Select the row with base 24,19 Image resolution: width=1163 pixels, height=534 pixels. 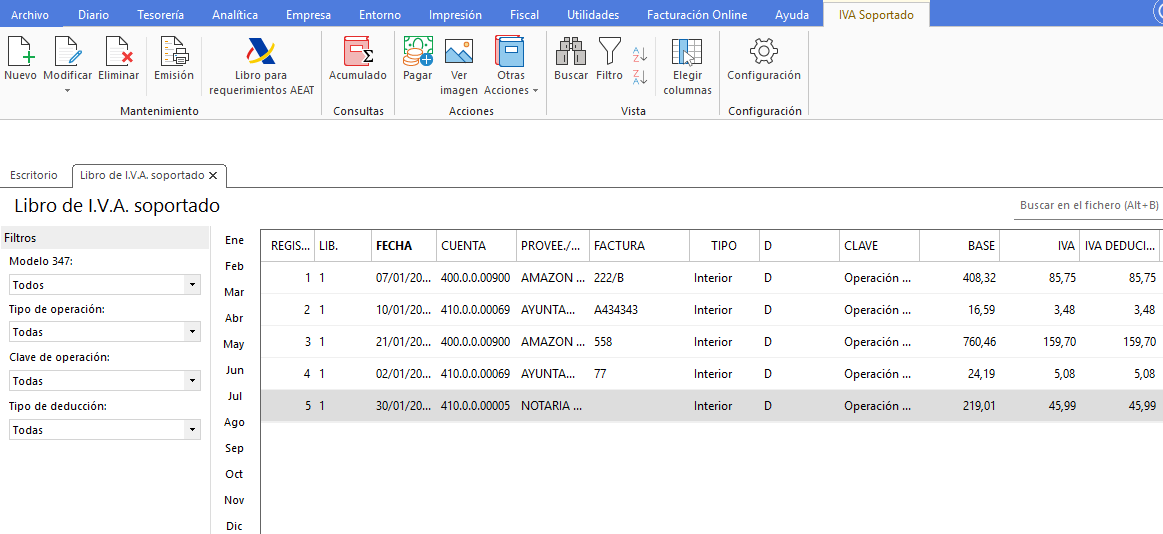point(712,375)
